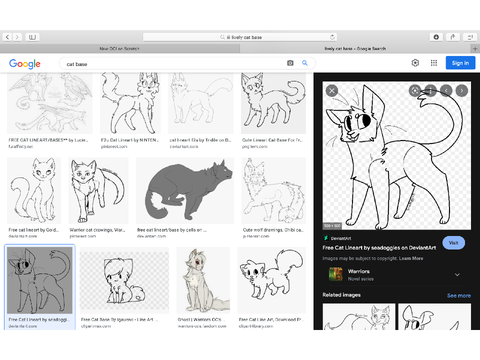Image resolution: width=480 pixels, height=360 pixels.
Task: Open the sitting cat 'Free cat lineart' thumbnail
Action: [34, 191]
